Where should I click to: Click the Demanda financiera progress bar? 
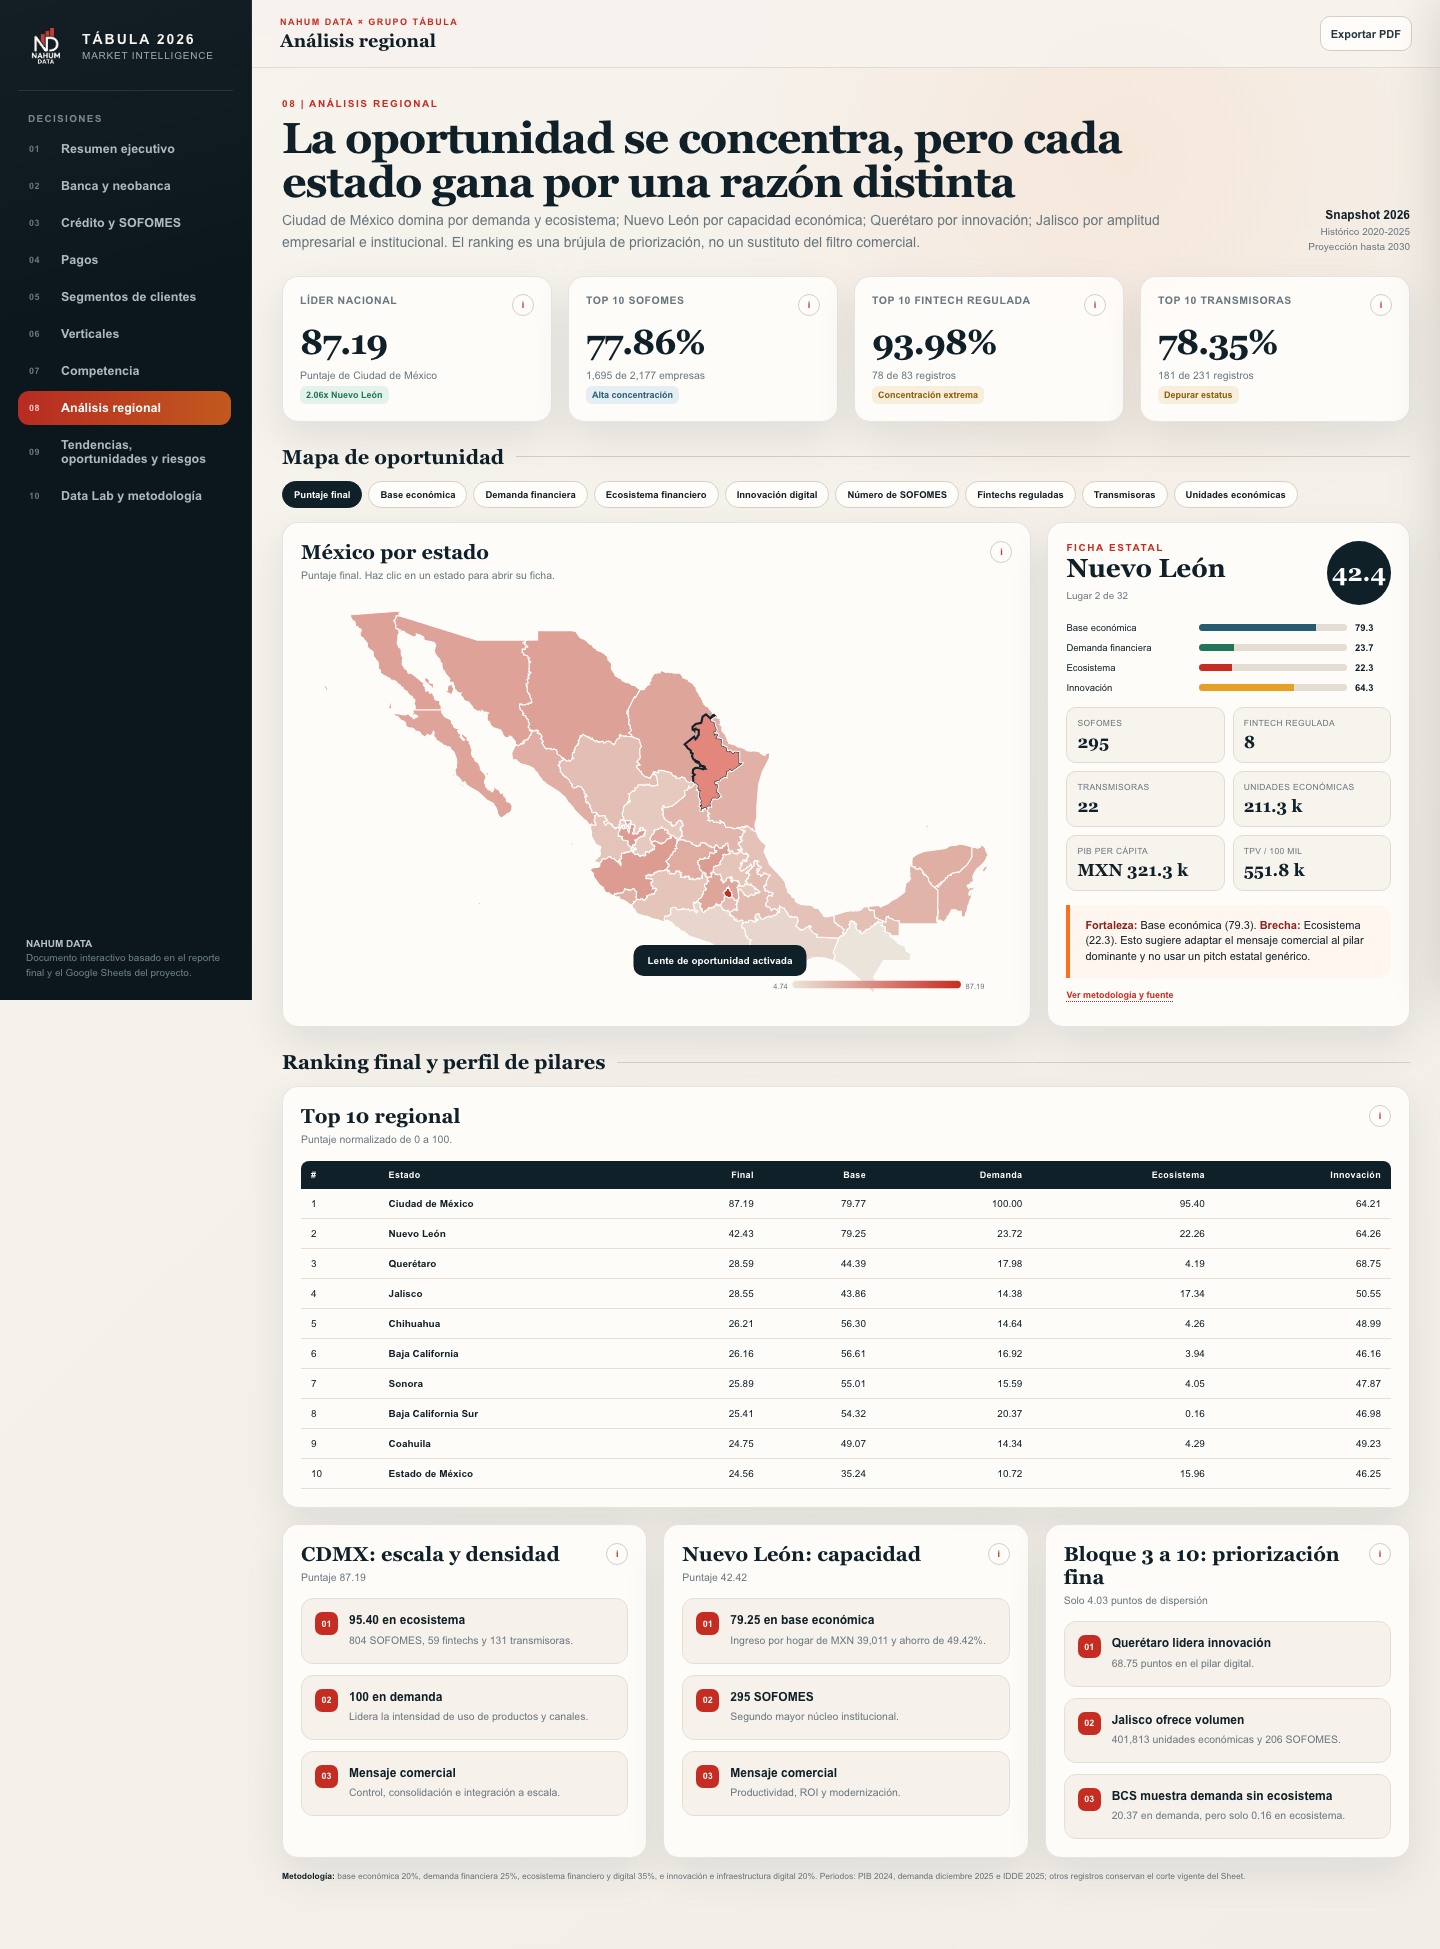click(1273, 648)
